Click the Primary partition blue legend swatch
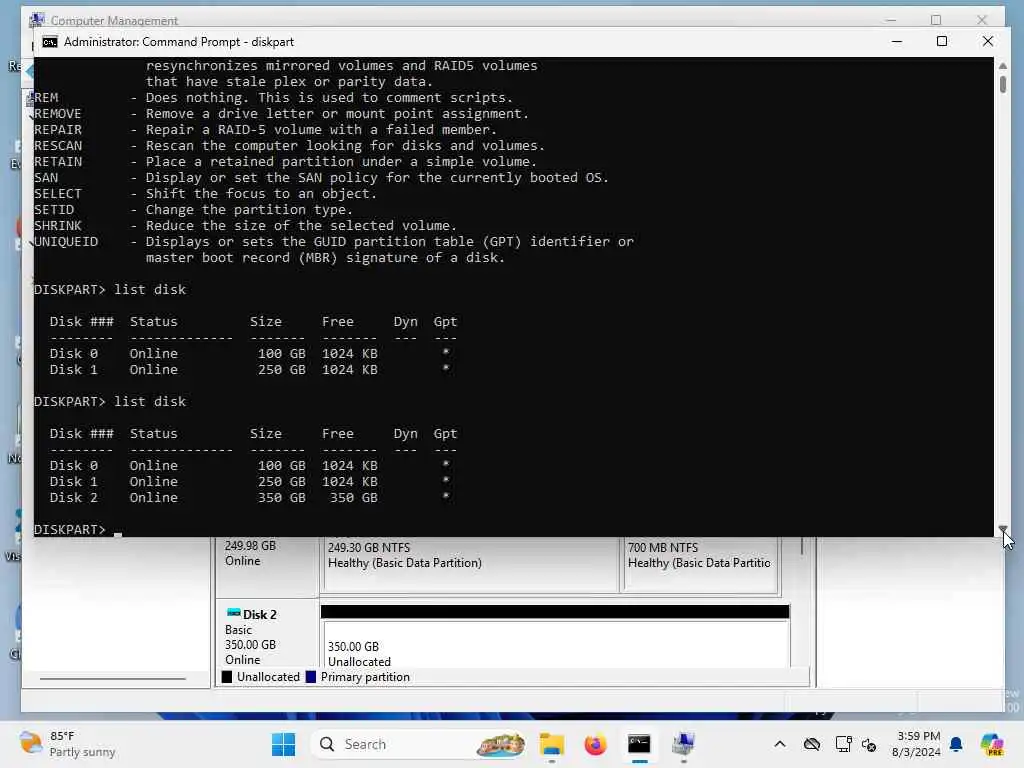 [x=311, y=677]
